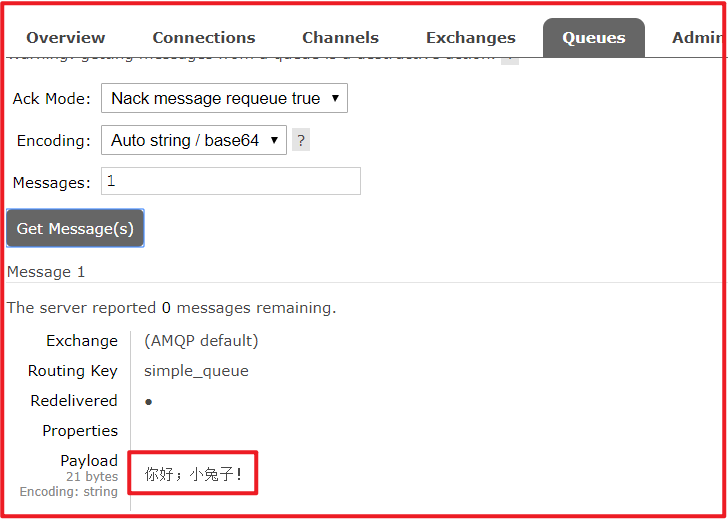Click the simple_queue routing key value
This screenshot has width=728, height=521.
click(196, 371)
